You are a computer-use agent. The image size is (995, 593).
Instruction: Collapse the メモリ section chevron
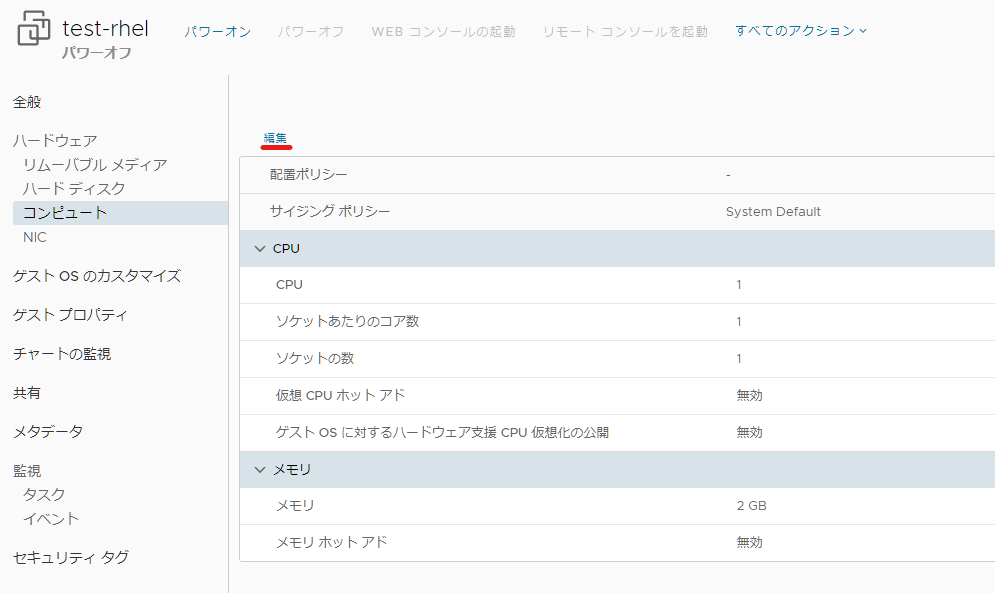(x=260, y=470)
